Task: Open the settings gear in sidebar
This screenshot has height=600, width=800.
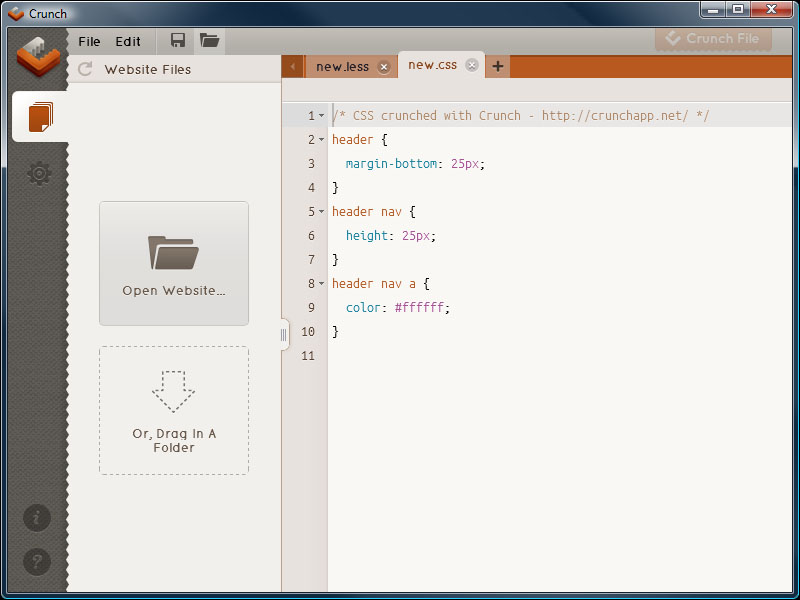Action: (40, 174)
